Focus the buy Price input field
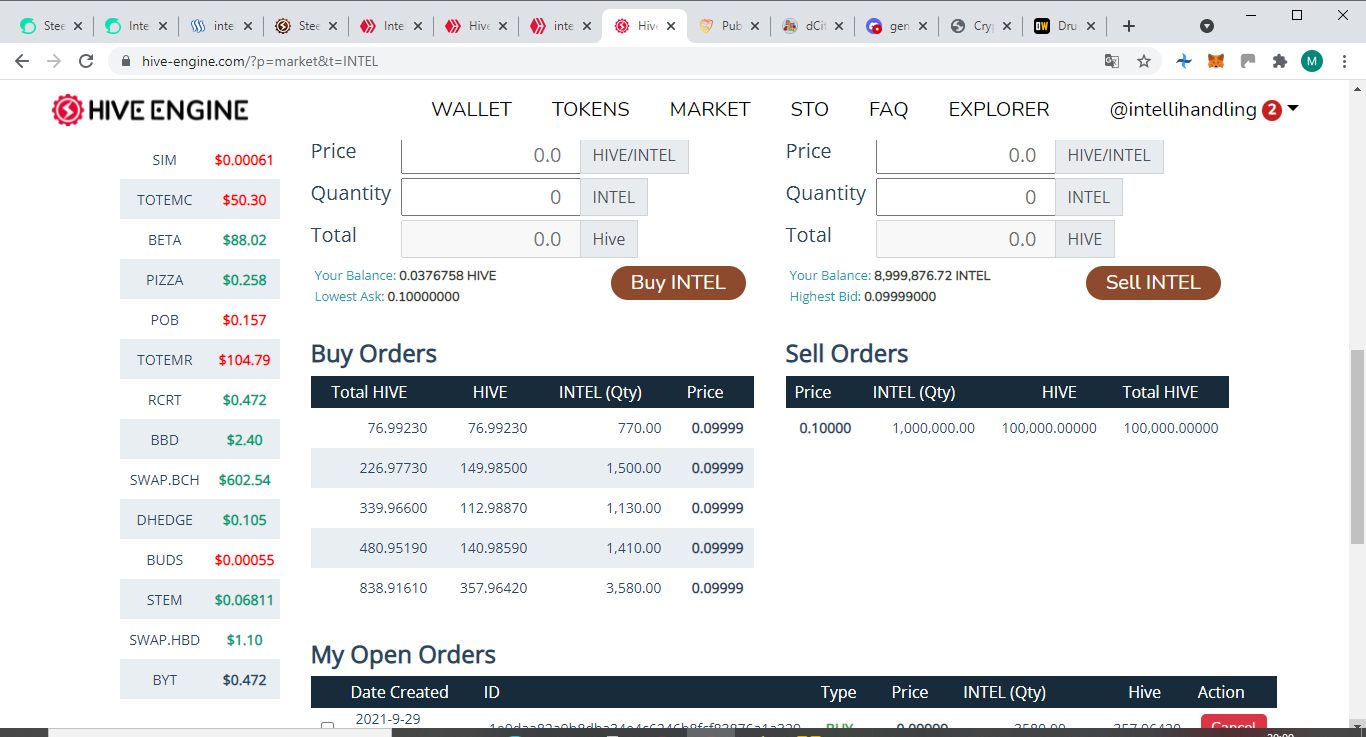1366x737 pixels. pos(491,155)
